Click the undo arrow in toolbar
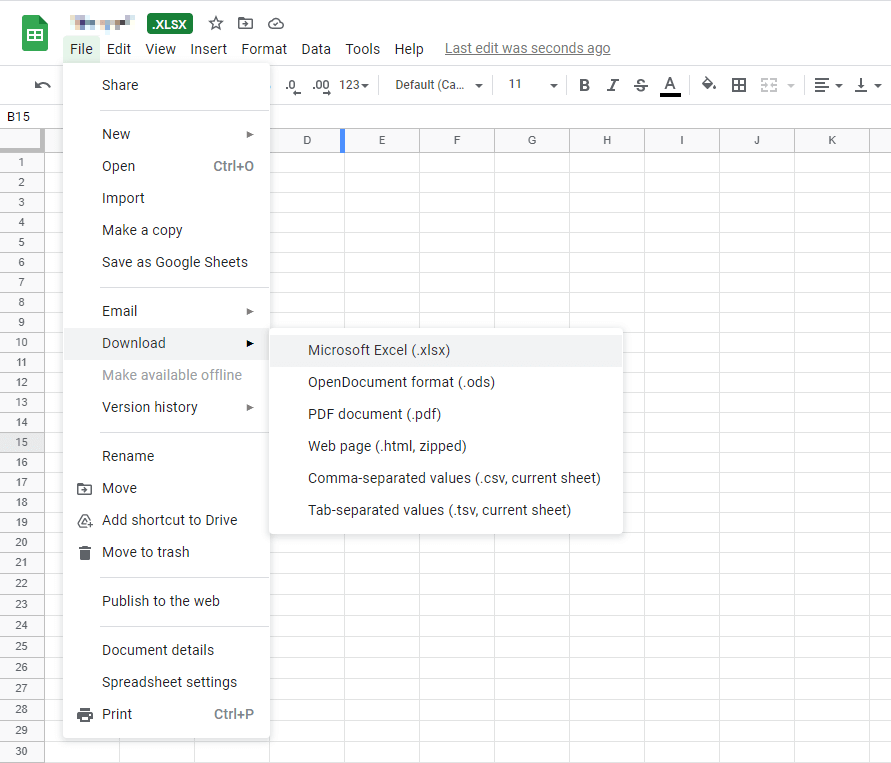891x763 pixels. tap(42, 85)
